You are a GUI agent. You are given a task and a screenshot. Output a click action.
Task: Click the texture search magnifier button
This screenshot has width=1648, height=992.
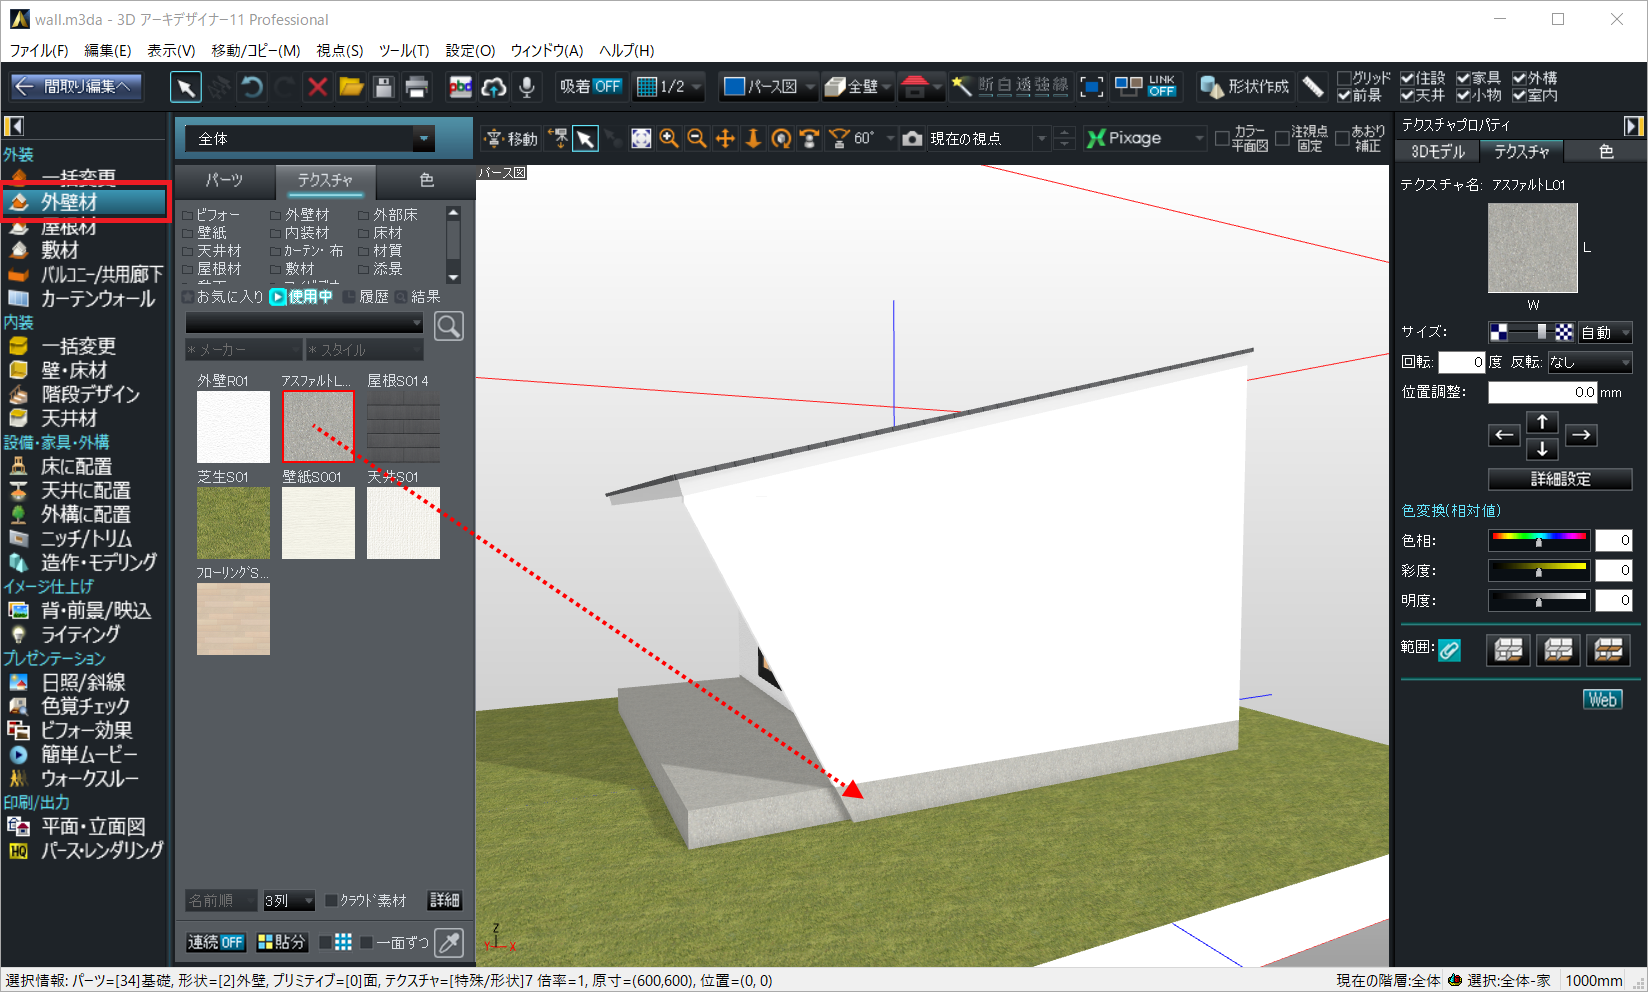[x=449, y=326]
